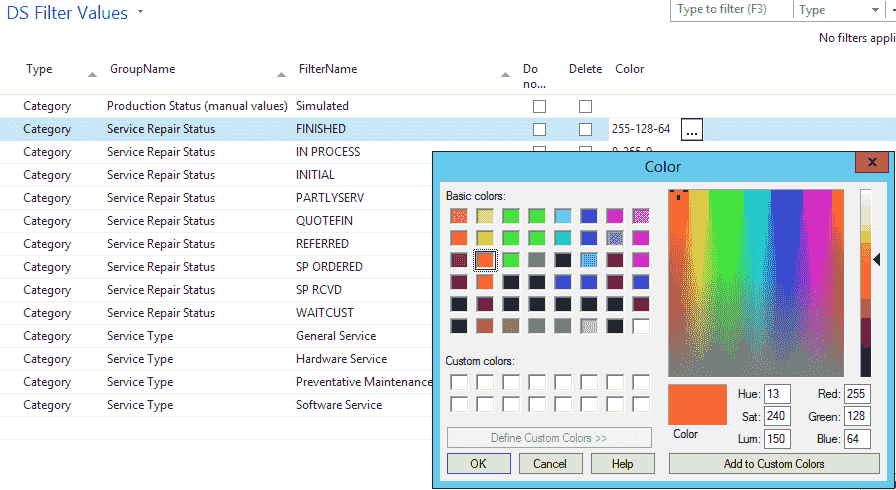Pick the dotted light gray basic color swatch

pos(589,326)
